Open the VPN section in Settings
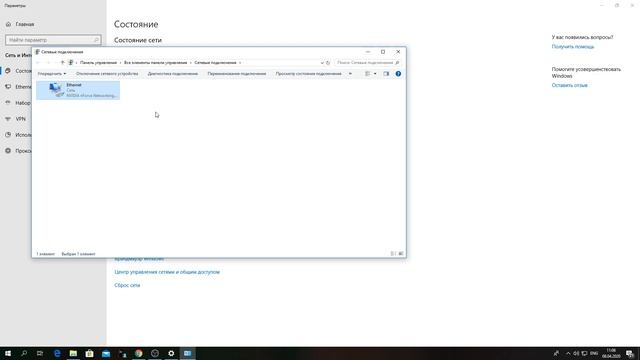The width and height of the screenshot is (640, 360). pyautogui.click(x=20, y=119)
